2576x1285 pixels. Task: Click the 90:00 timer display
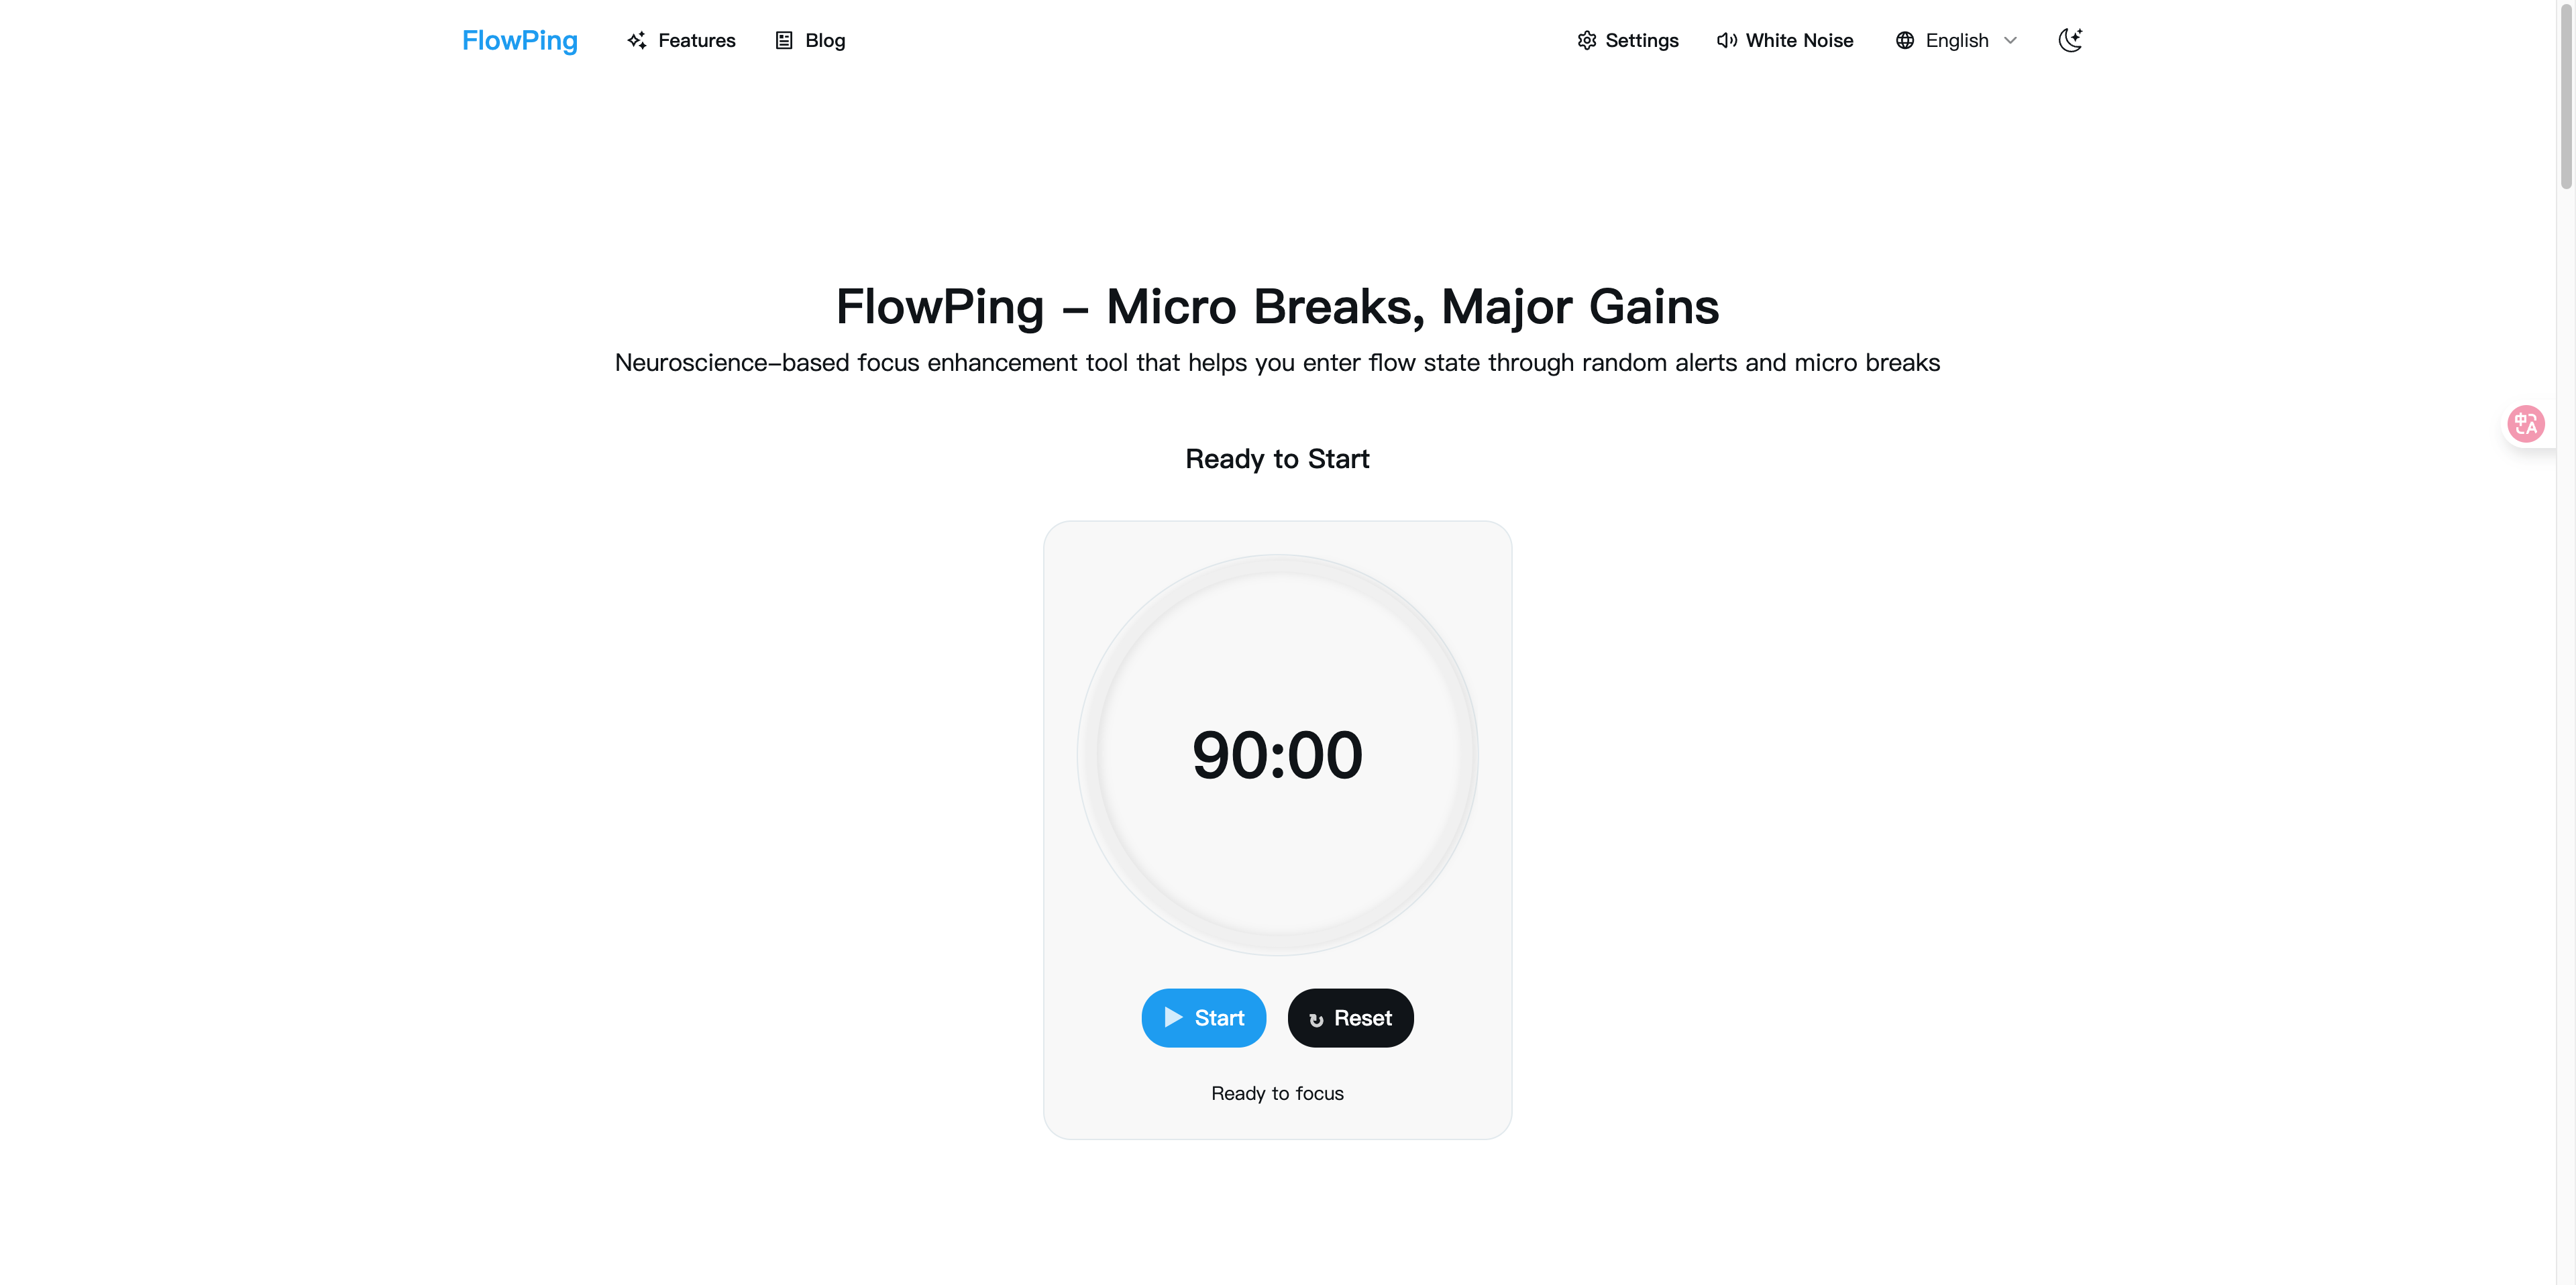click(x=1277, y=755)
